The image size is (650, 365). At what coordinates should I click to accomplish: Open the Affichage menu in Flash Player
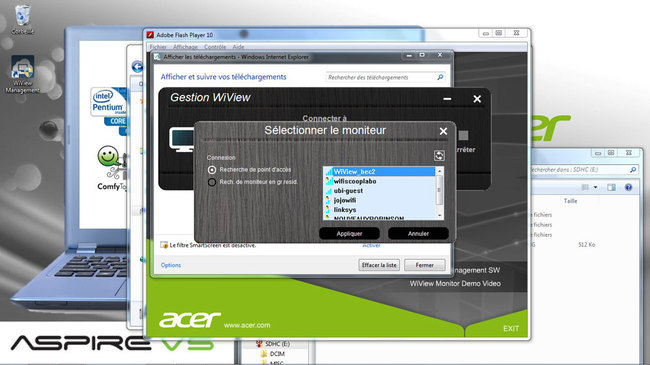coord(185,47)
